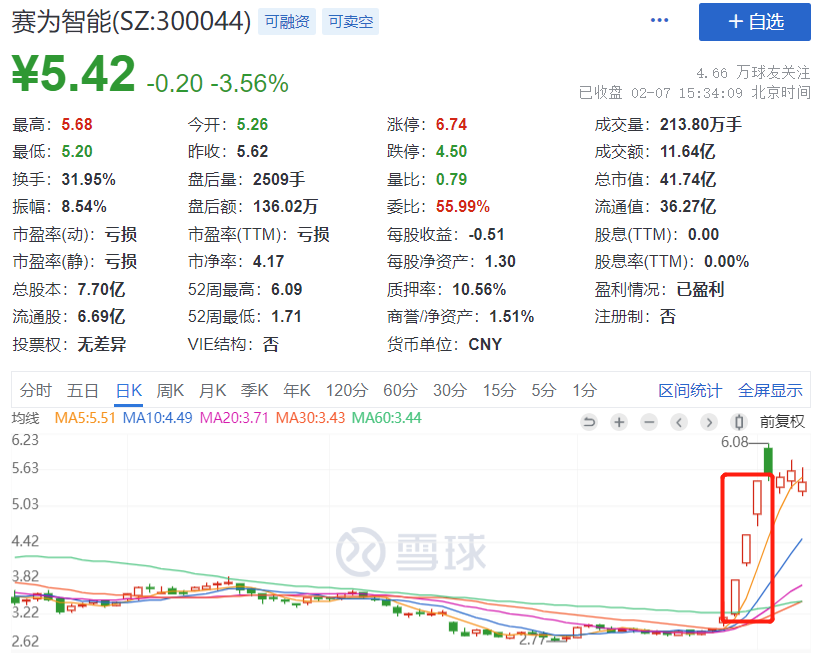Open the 全屏显示 fullscreen link

click(770, 391)
